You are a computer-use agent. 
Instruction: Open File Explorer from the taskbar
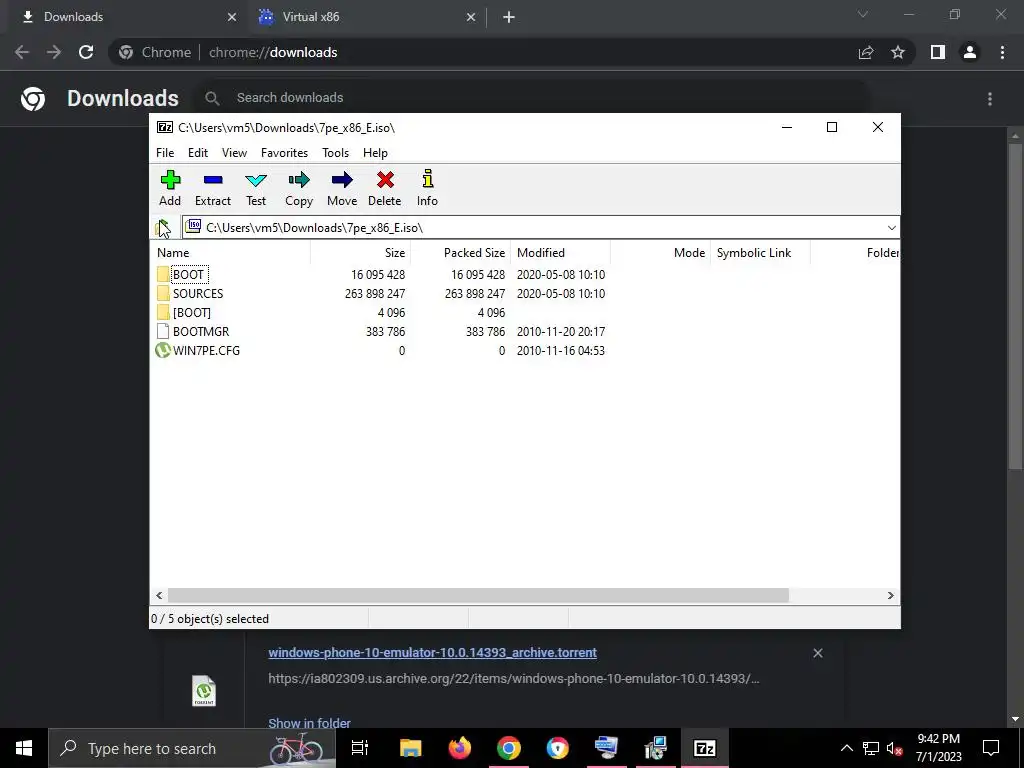[411, 748]
